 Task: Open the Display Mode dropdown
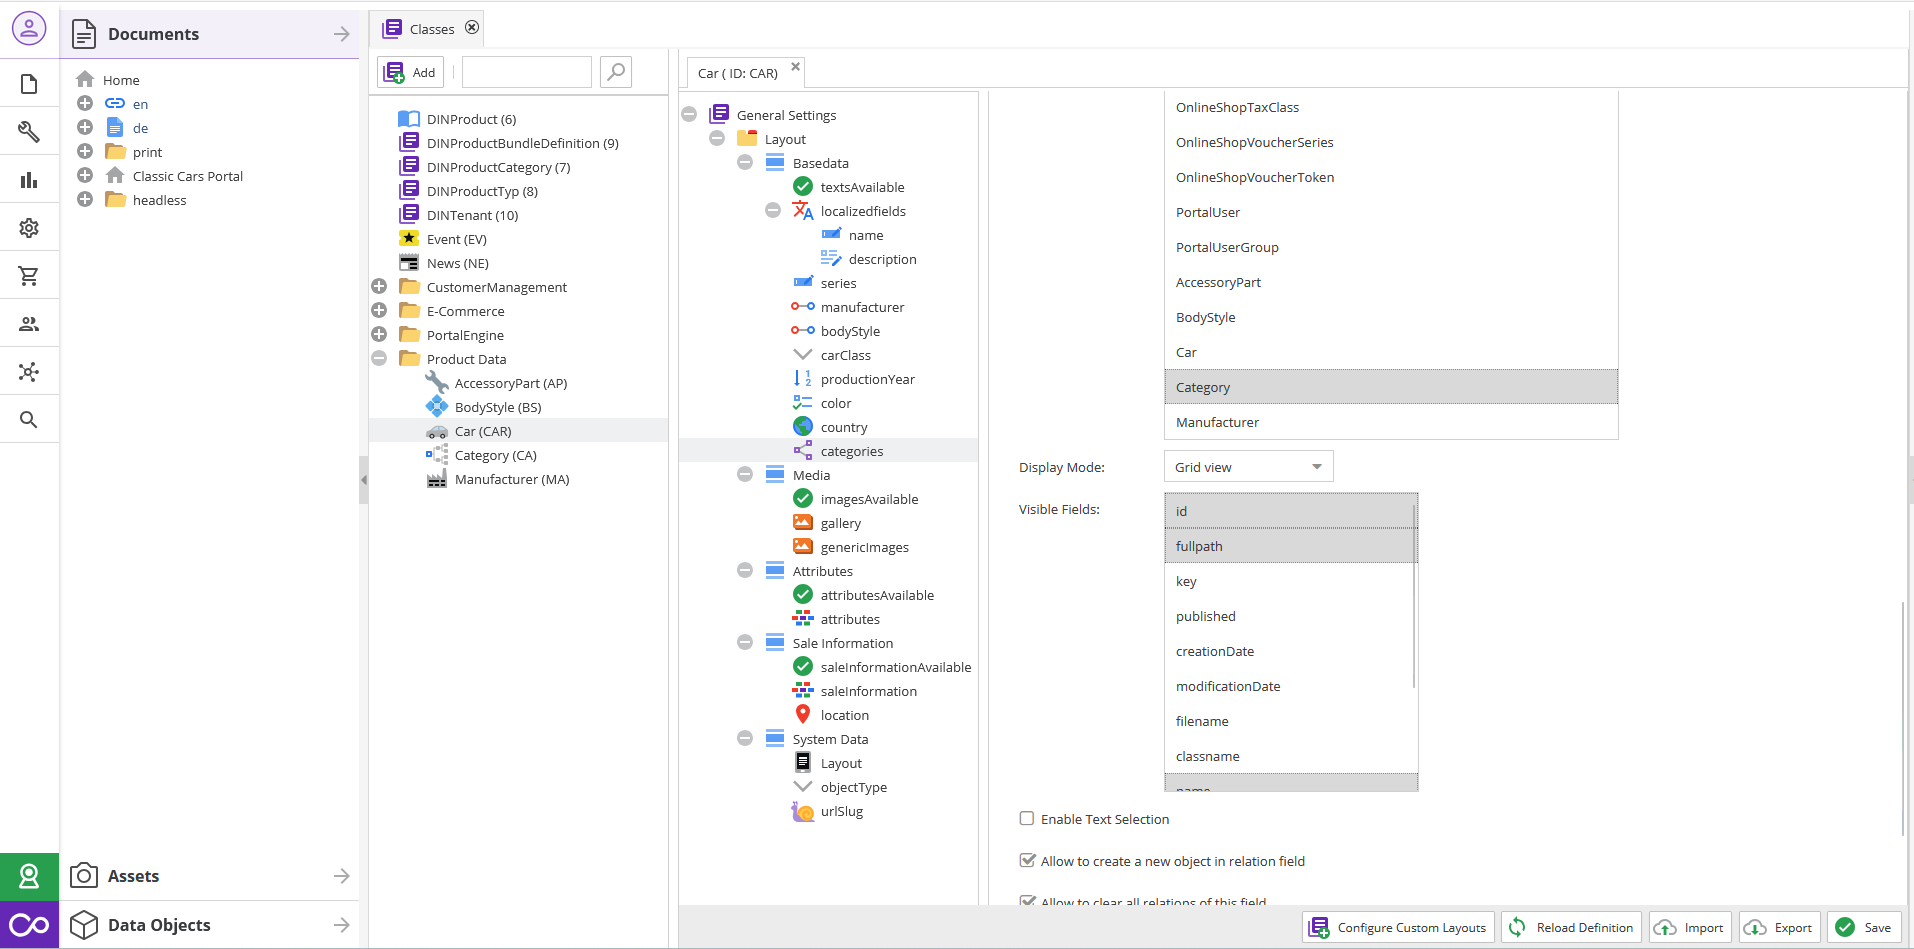click(x=1248, y=467)
